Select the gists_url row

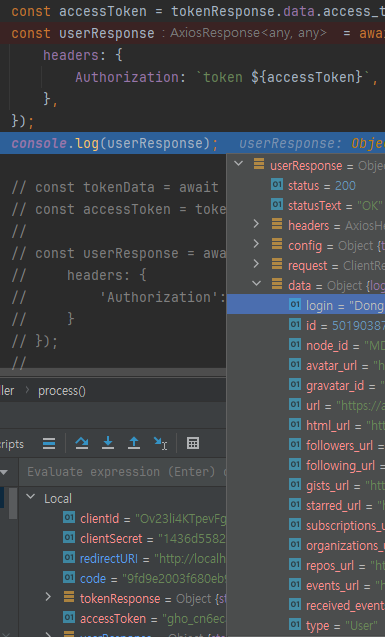click(306, 485)
